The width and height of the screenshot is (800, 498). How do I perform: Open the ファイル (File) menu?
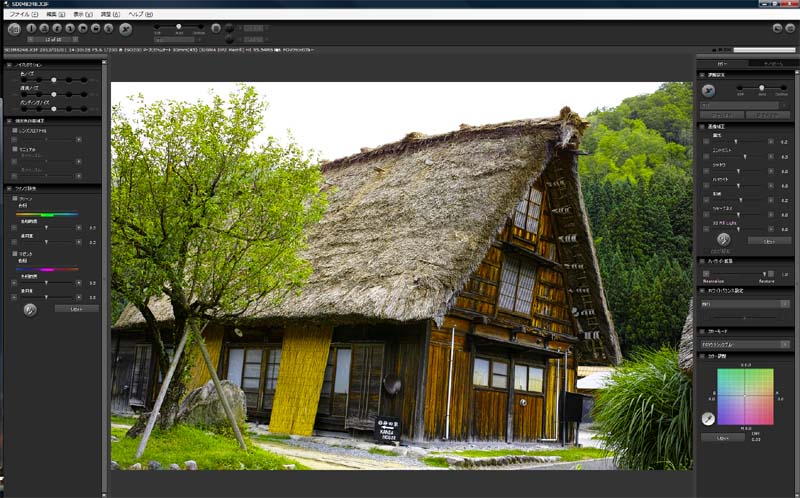(23, 14)
